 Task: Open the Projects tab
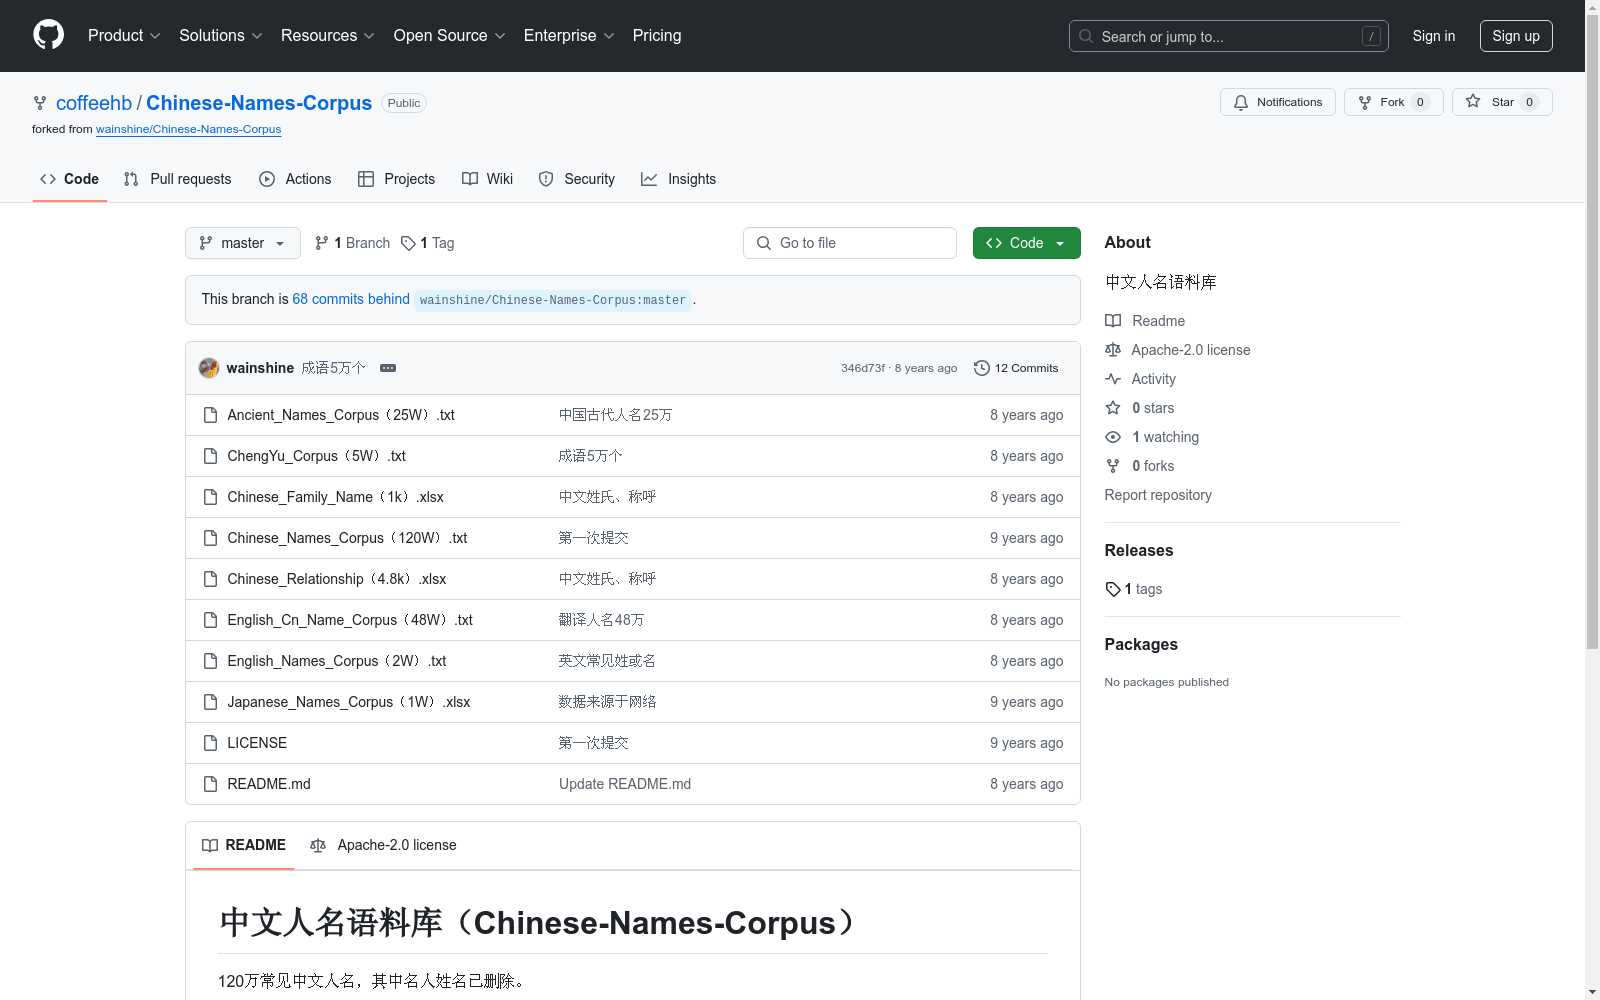tap(396, 179)
